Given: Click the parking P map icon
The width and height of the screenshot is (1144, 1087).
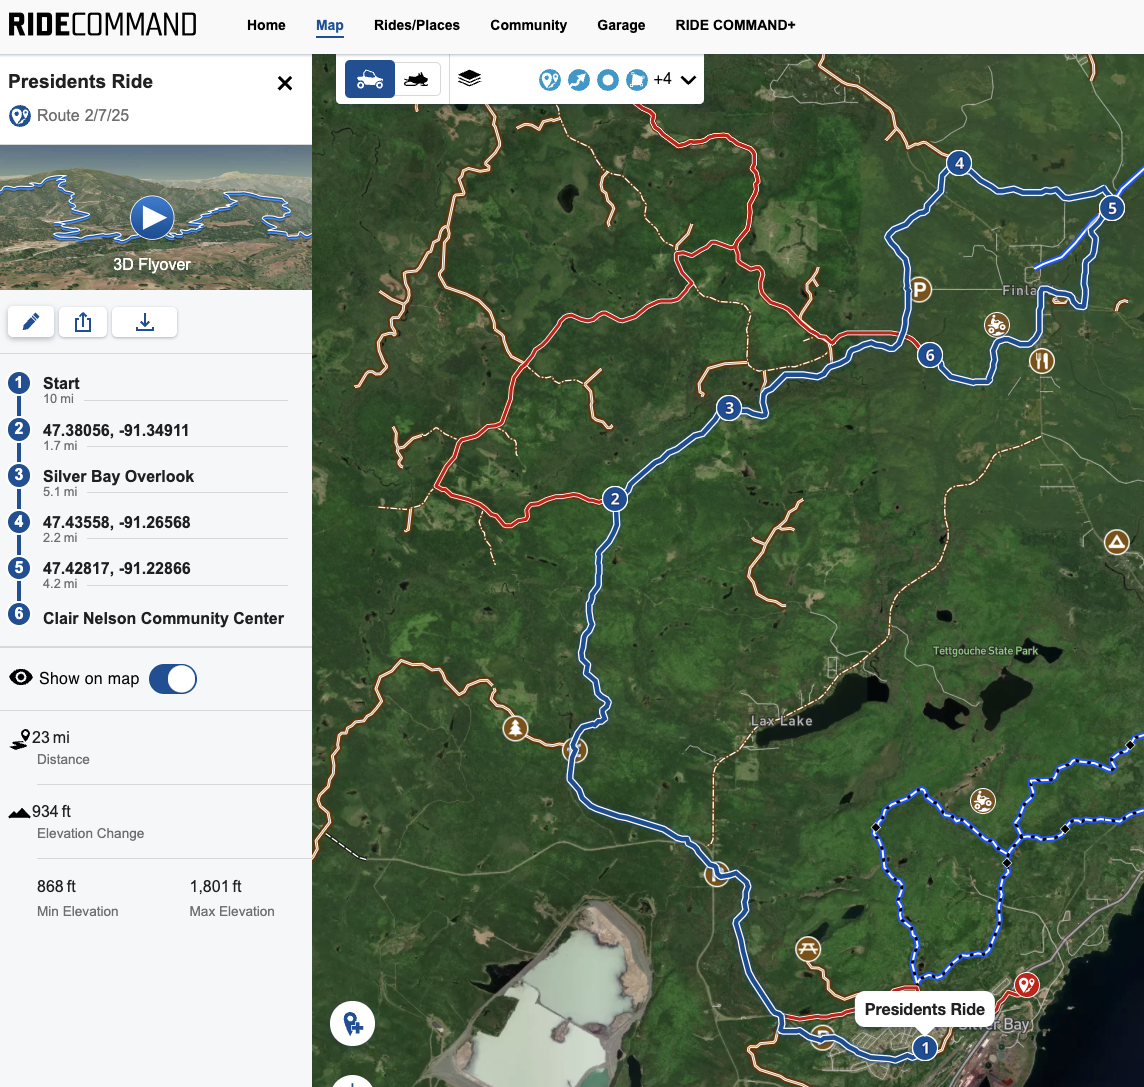Looking at the screenshot, I should click(920, 290).
